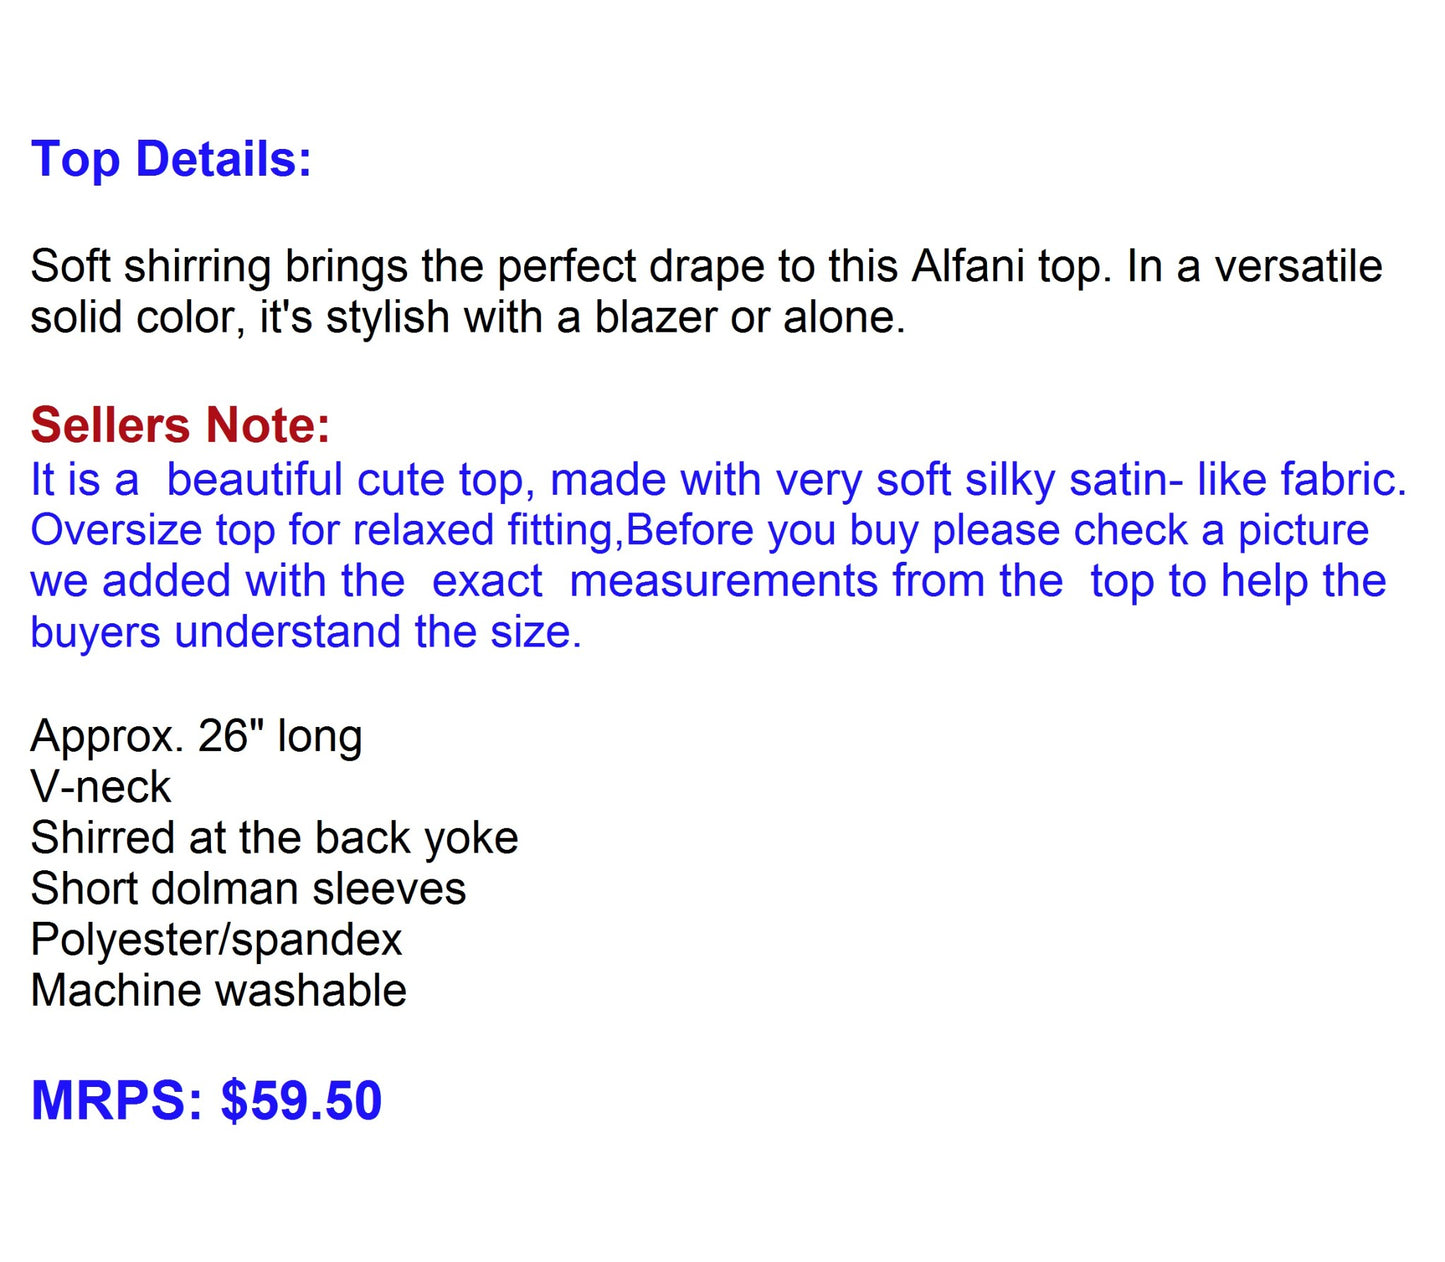This screenshot has width=1445, height=1262.
Task: Click the "Machine washable" line
Action: click(x=218, y=992)
